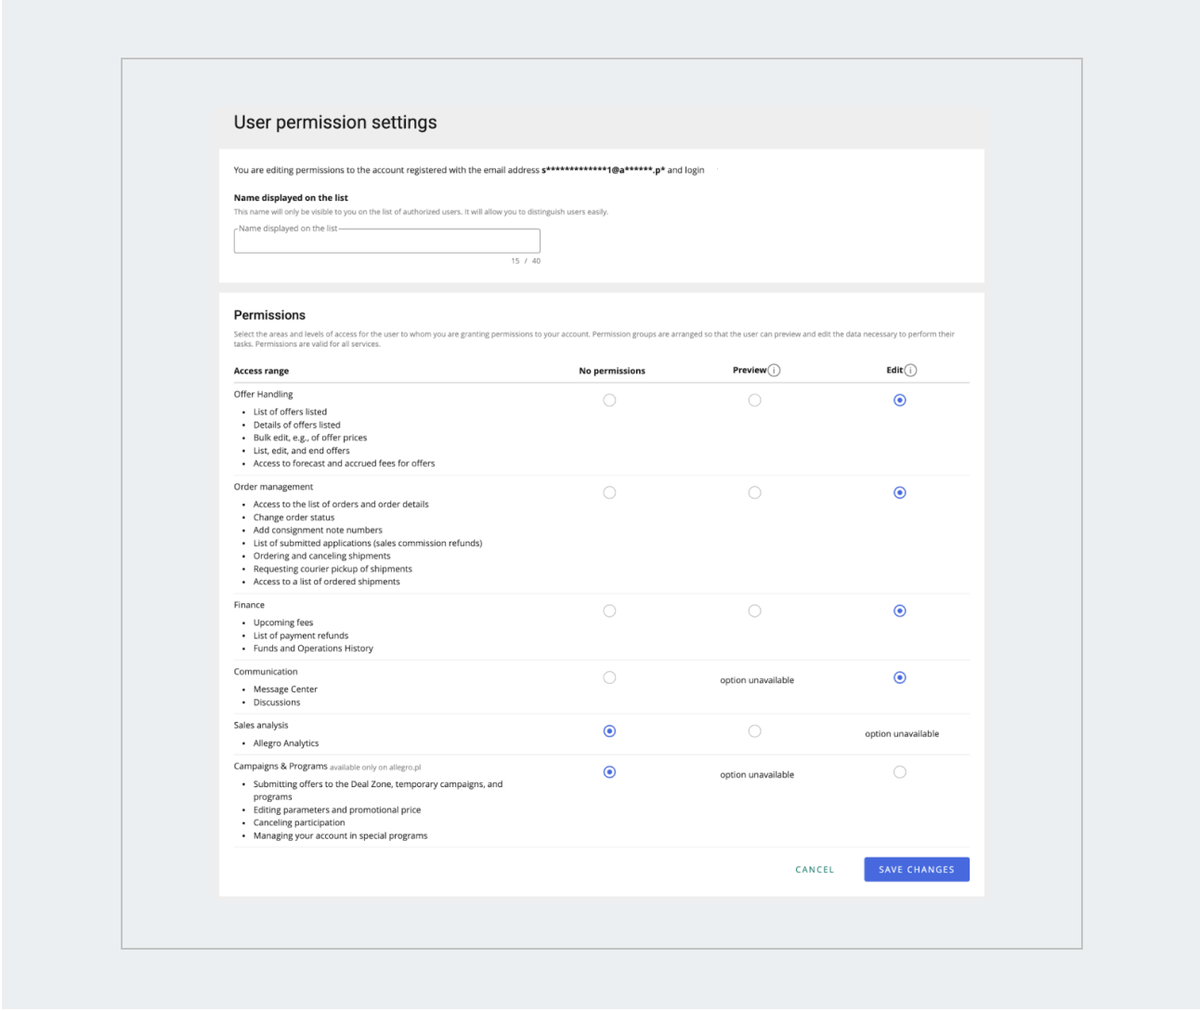Image resolution: width=1200 pixels, height=1011 pixels.
Task: Click 'Canceling participation' list item
Action: [299, 823]
